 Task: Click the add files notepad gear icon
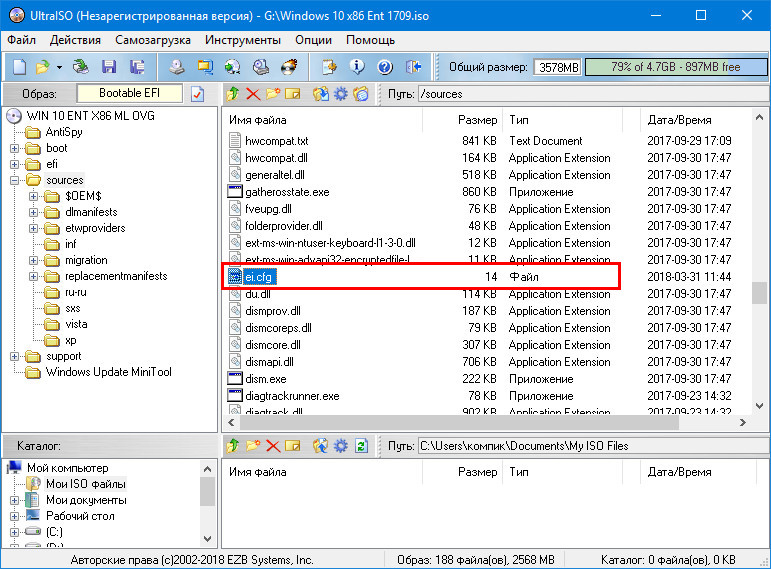[329, 67]
